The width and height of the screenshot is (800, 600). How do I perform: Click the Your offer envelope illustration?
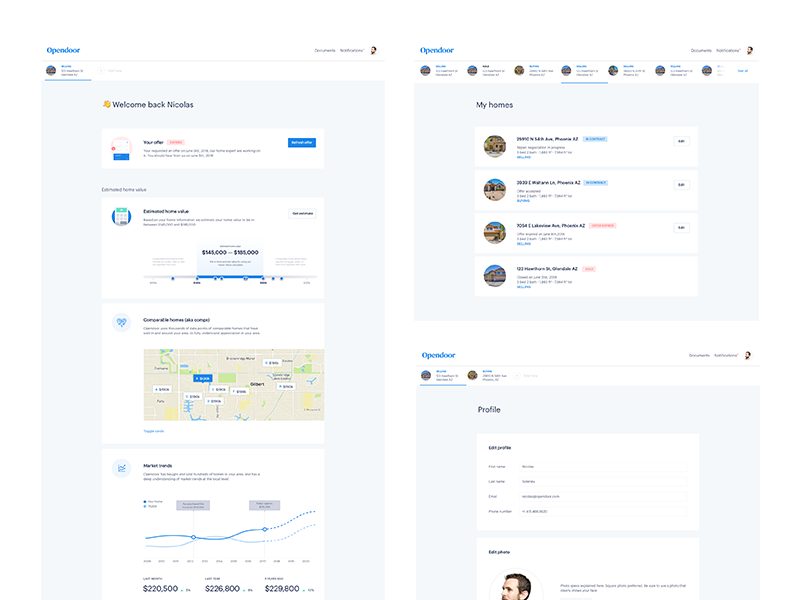122,147
